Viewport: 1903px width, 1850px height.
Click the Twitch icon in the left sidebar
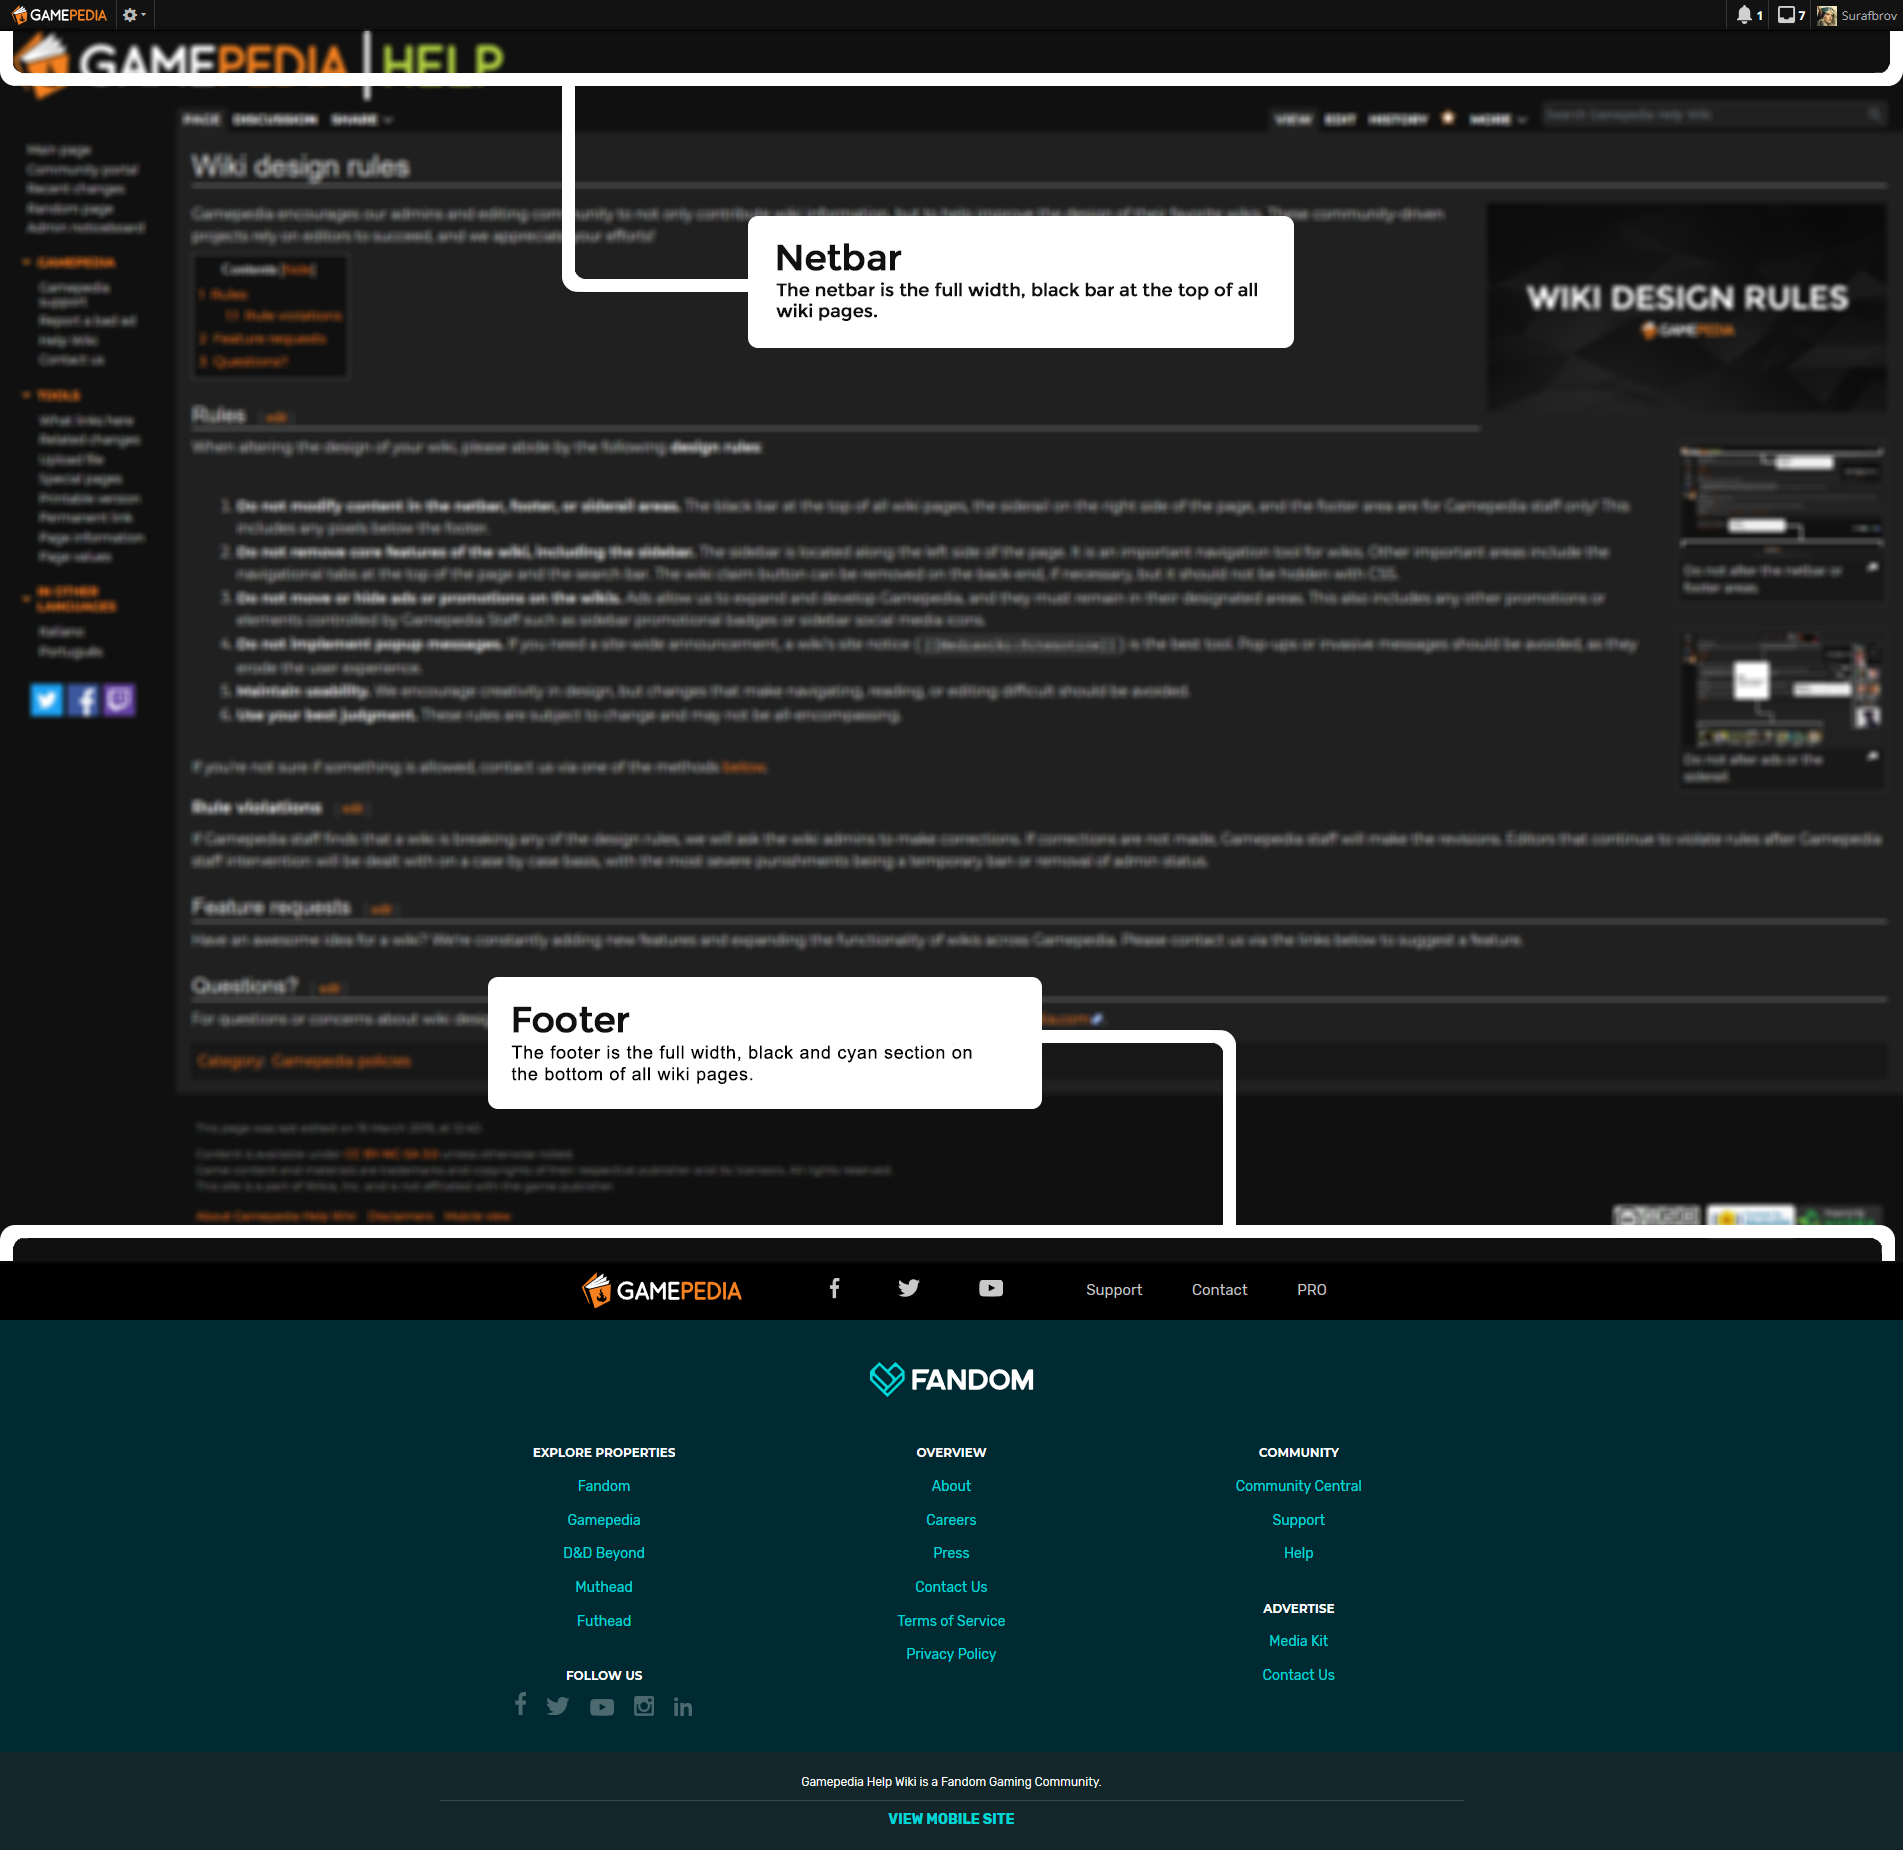119,700
